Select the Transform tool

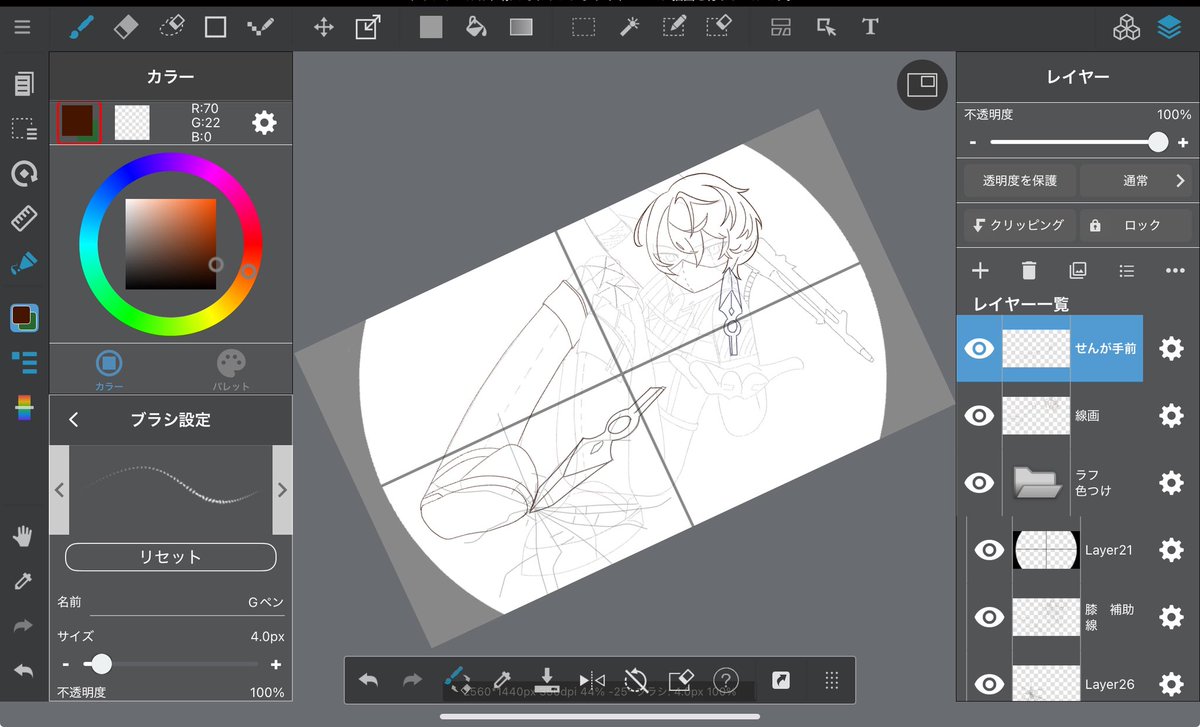click(x=368, y=27)
